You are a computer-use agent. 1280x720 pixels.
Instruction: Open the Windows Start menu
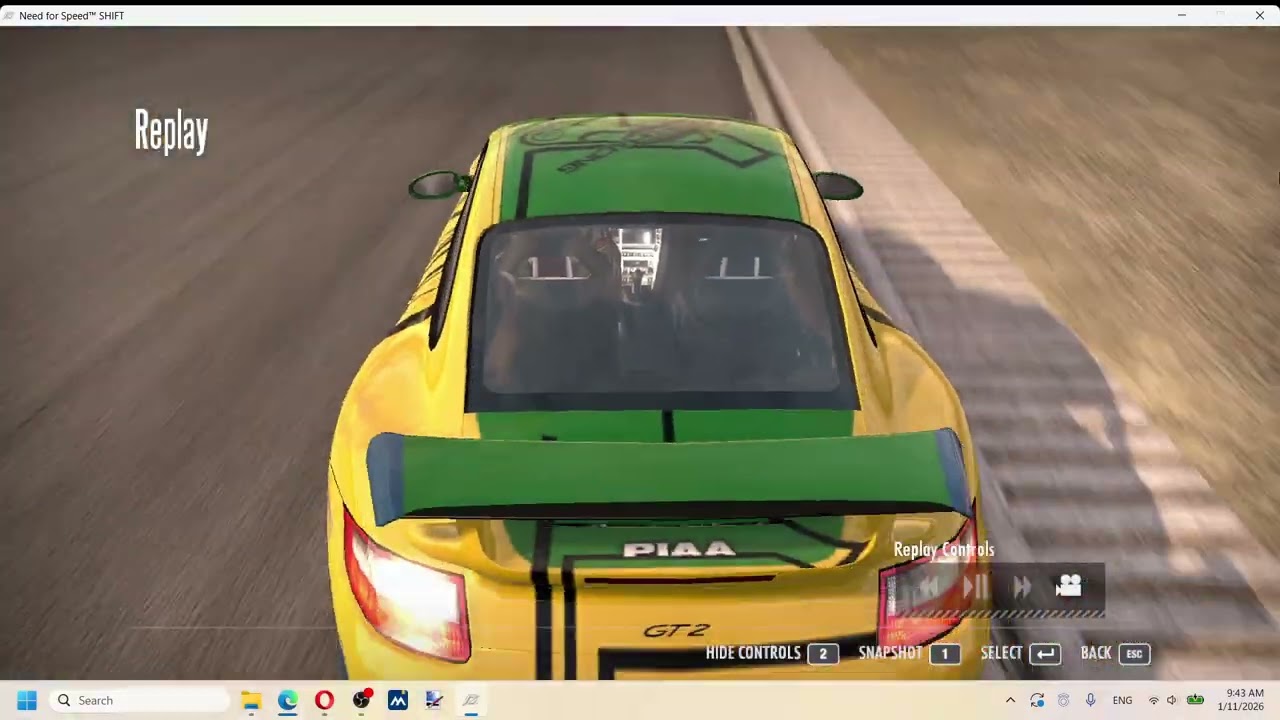[x=27, y=700]
